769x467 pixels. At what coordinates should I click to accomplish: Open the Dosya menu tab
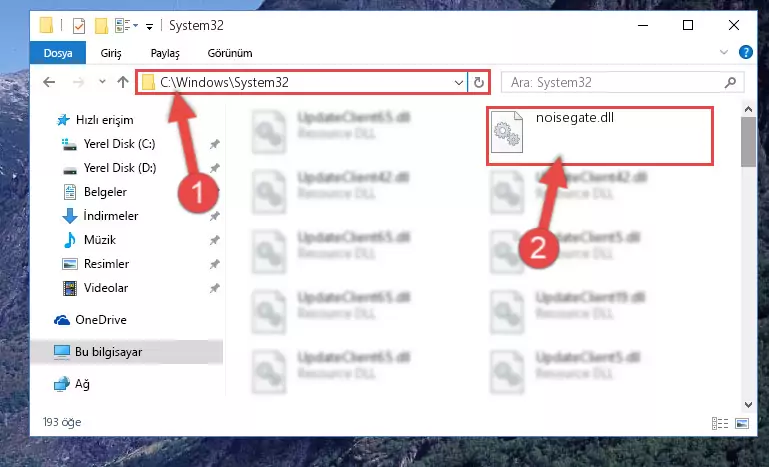(x=58, y=53)
